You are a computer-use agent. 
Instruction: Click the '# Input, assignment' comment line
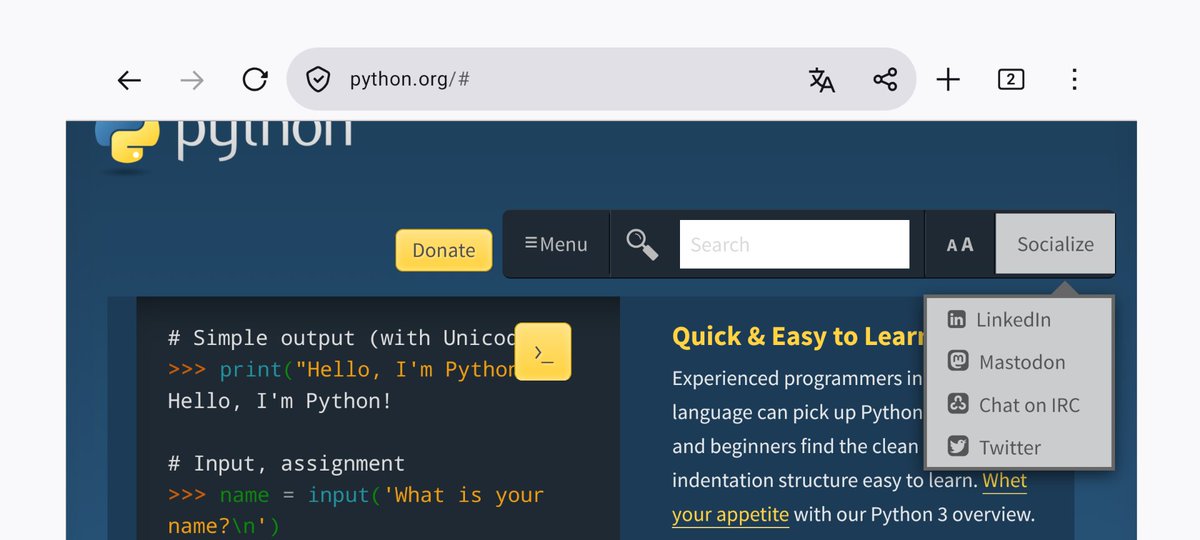click(x=286, y=464)
